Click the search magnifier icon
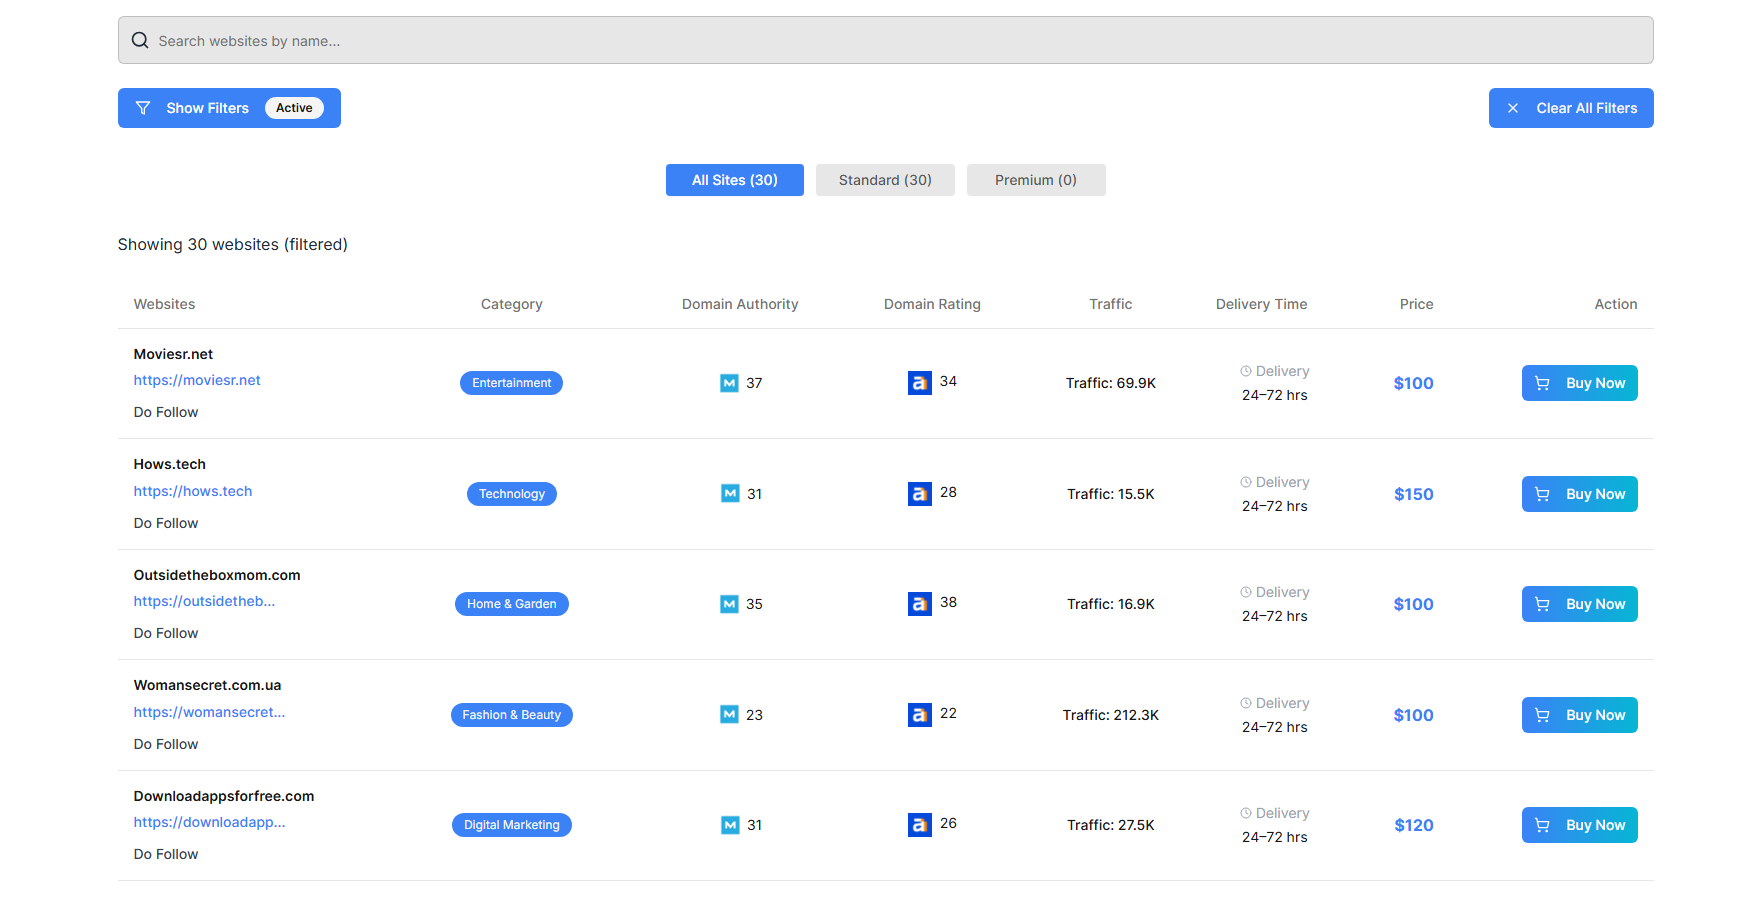Screen dimensions: 1762x898 (x=140, y=41)
